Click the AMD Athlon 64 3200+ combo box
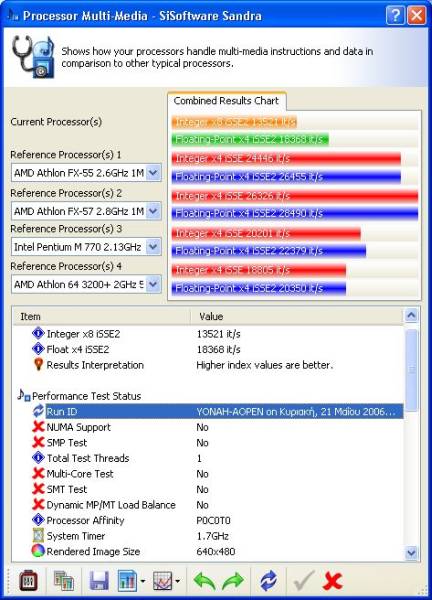Viewport: 432px width, 600px height. [x=86, y=284]
